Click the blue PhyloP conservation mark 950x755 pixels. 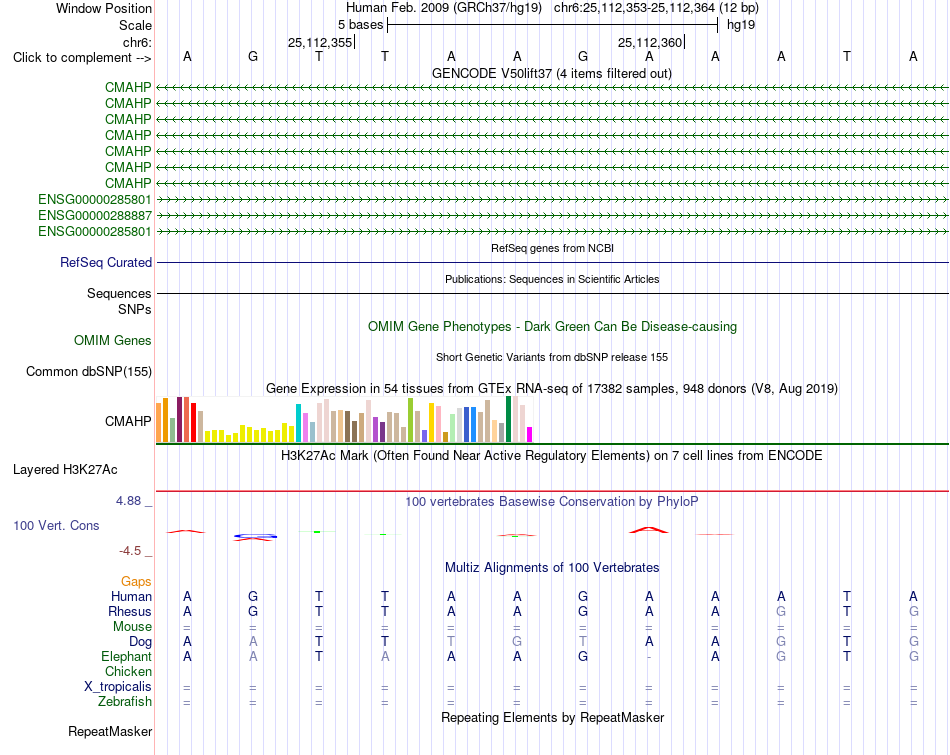pos(256,536)
